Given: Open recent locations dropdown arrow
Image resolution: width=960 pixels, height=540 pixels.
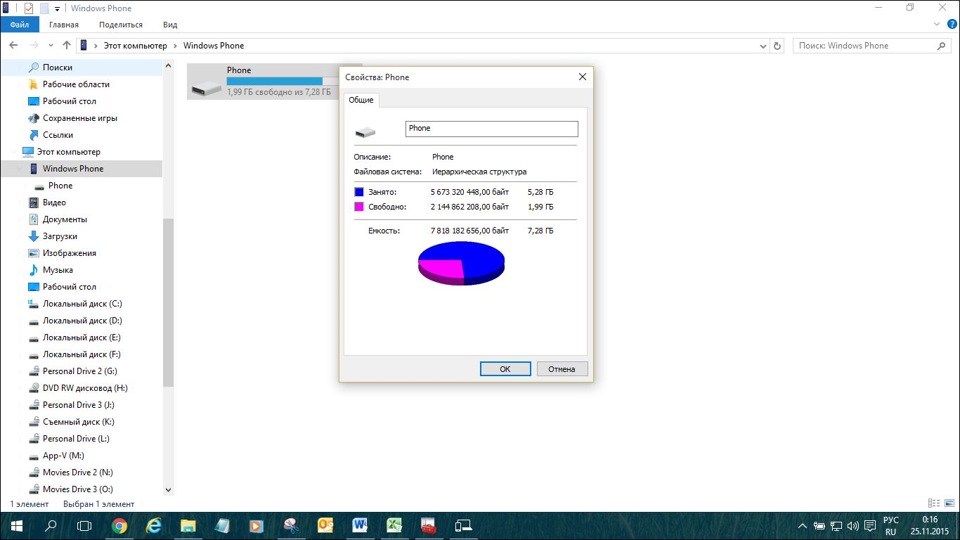Looking at the screenshot, I should pyautogui.click(x=51, y=45).
